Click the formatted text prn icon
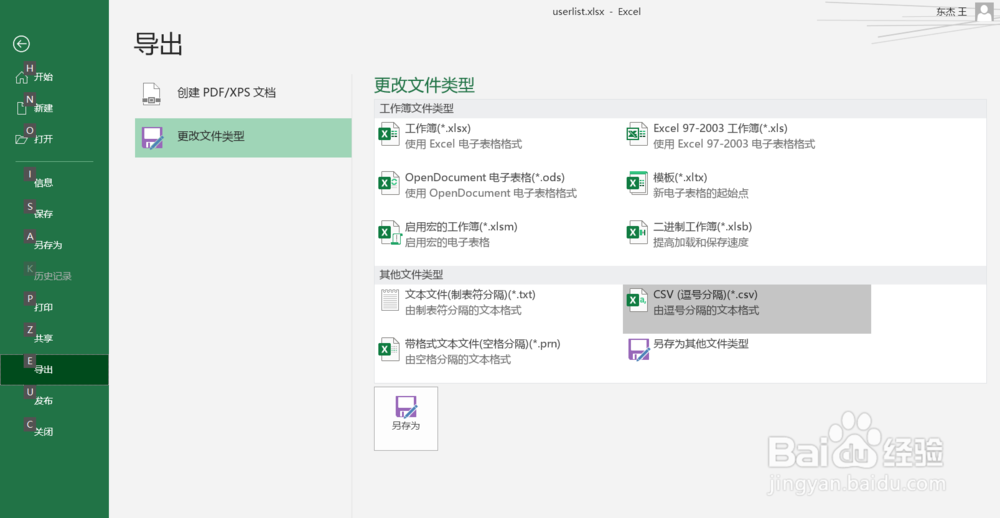The width and height of the screenshot is (1000, 518). [389, 350]
